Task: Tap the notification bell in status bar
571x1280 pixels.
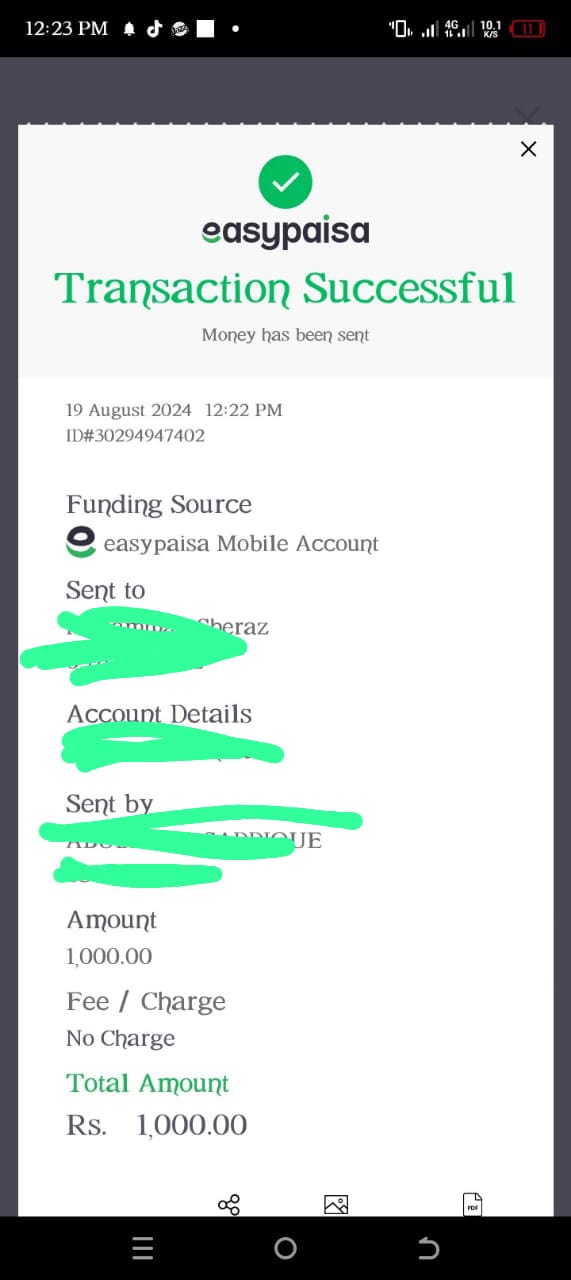Action: (x=128, y=29)
